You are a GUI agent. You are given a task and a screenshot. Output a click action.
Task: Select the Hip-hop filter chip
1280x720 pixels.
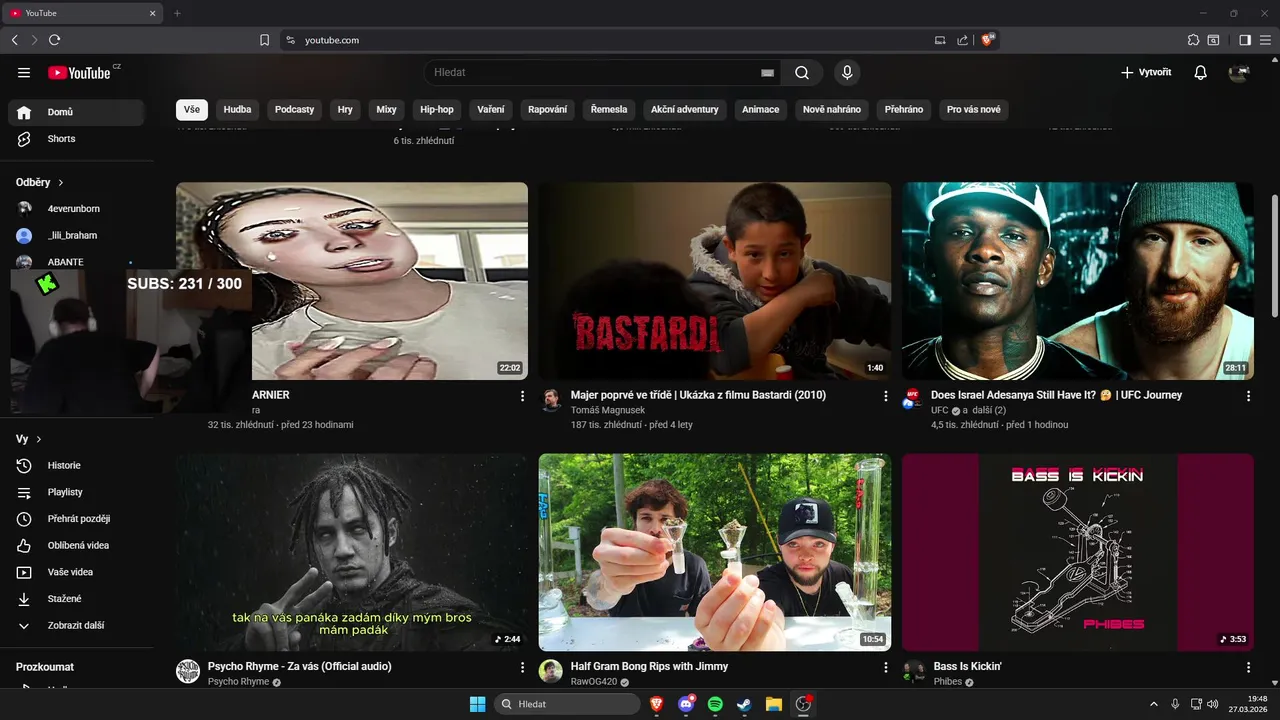point(437,109)
